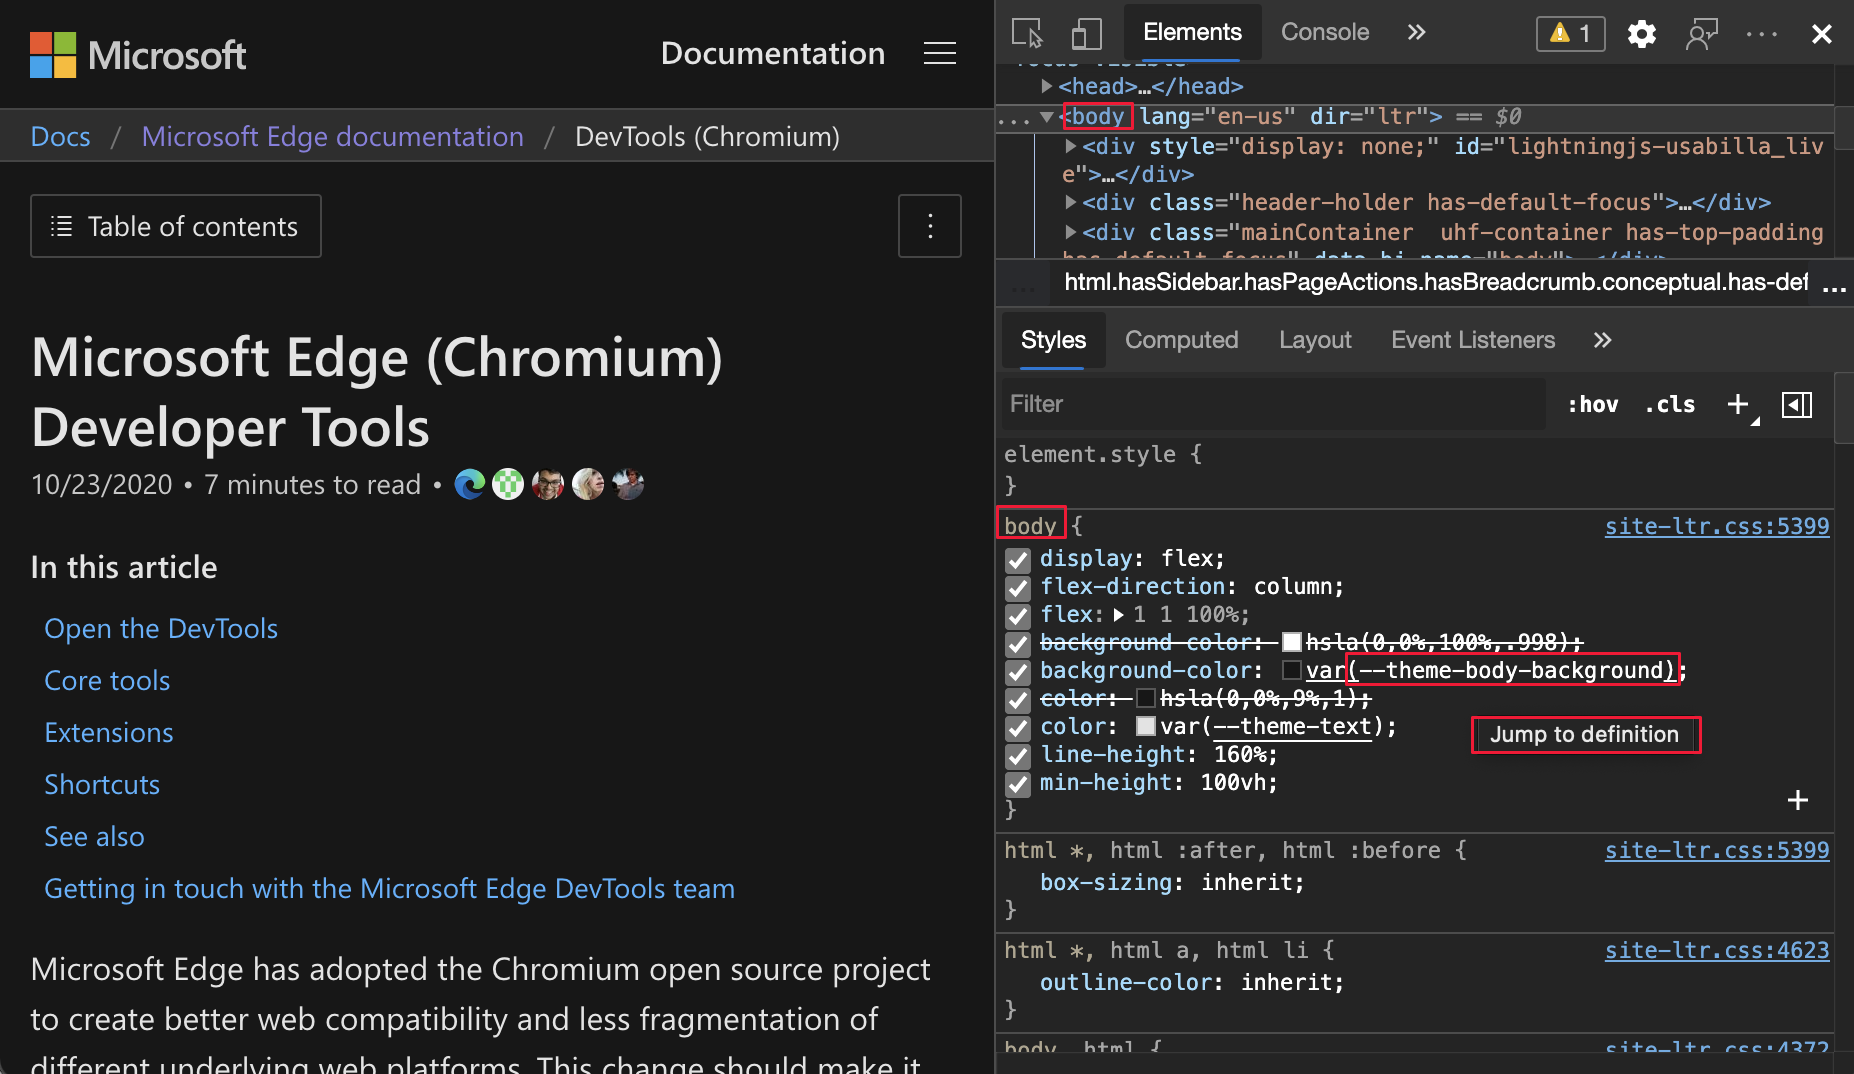Select the inspect element tool
The width and height of the screenshot is (1854, 1074).
1027,33
